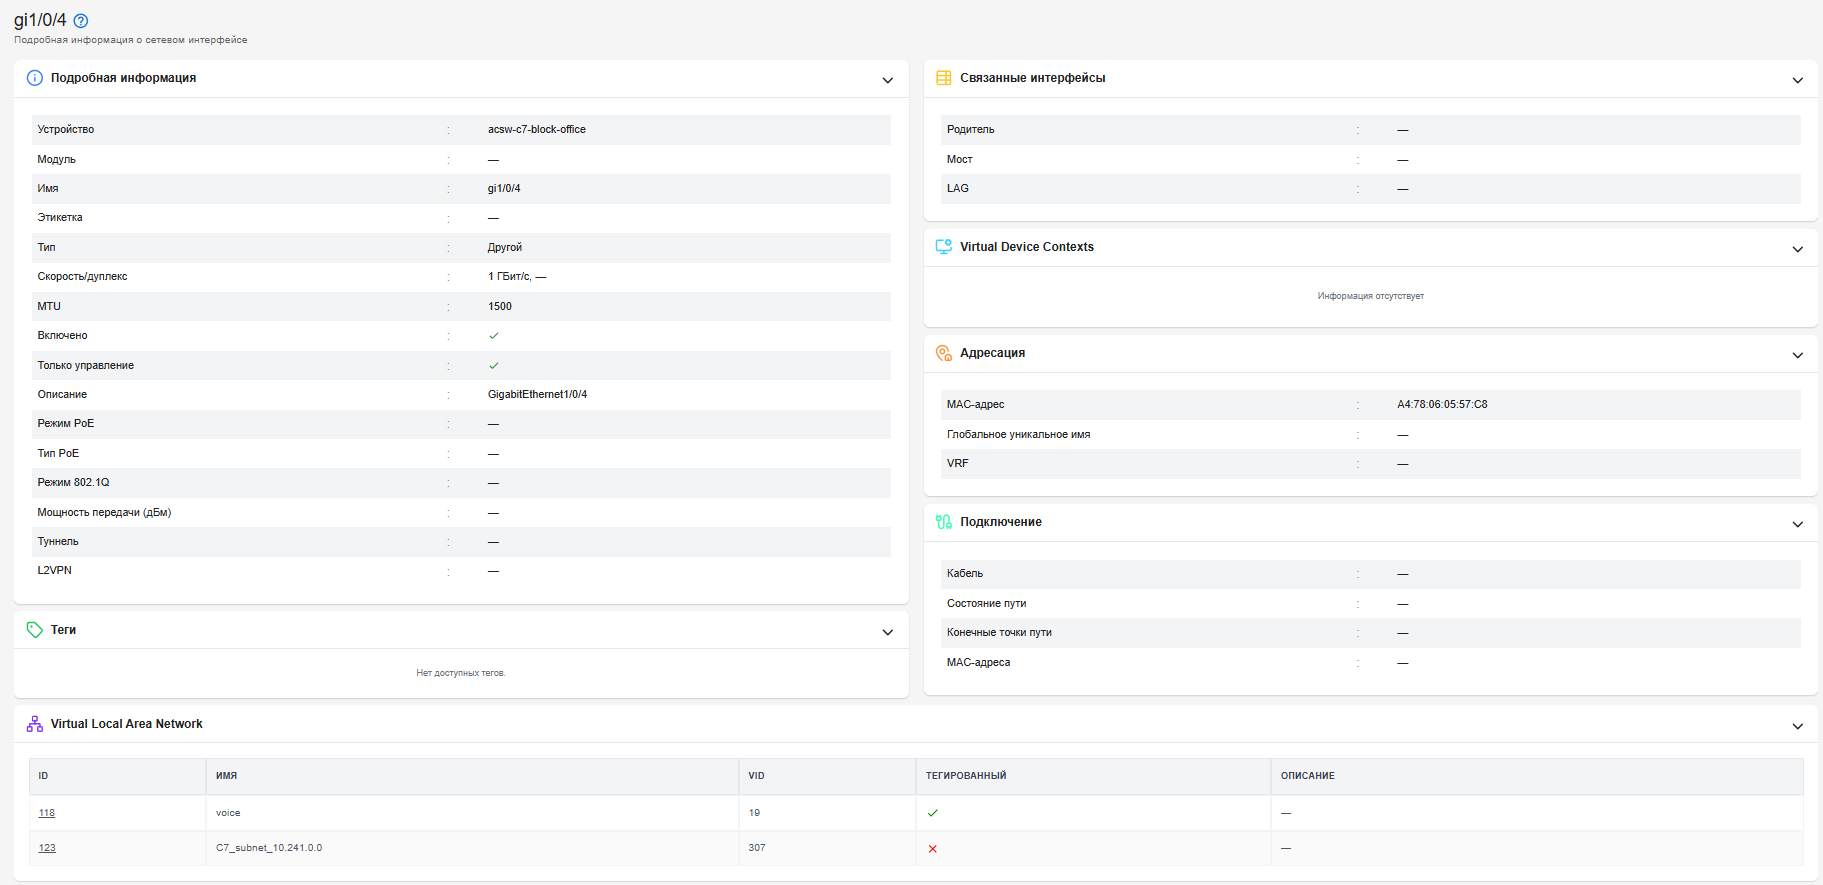Open VLAN link with ID 123
The image size is (1823, 885).
(x=47, y=848)
